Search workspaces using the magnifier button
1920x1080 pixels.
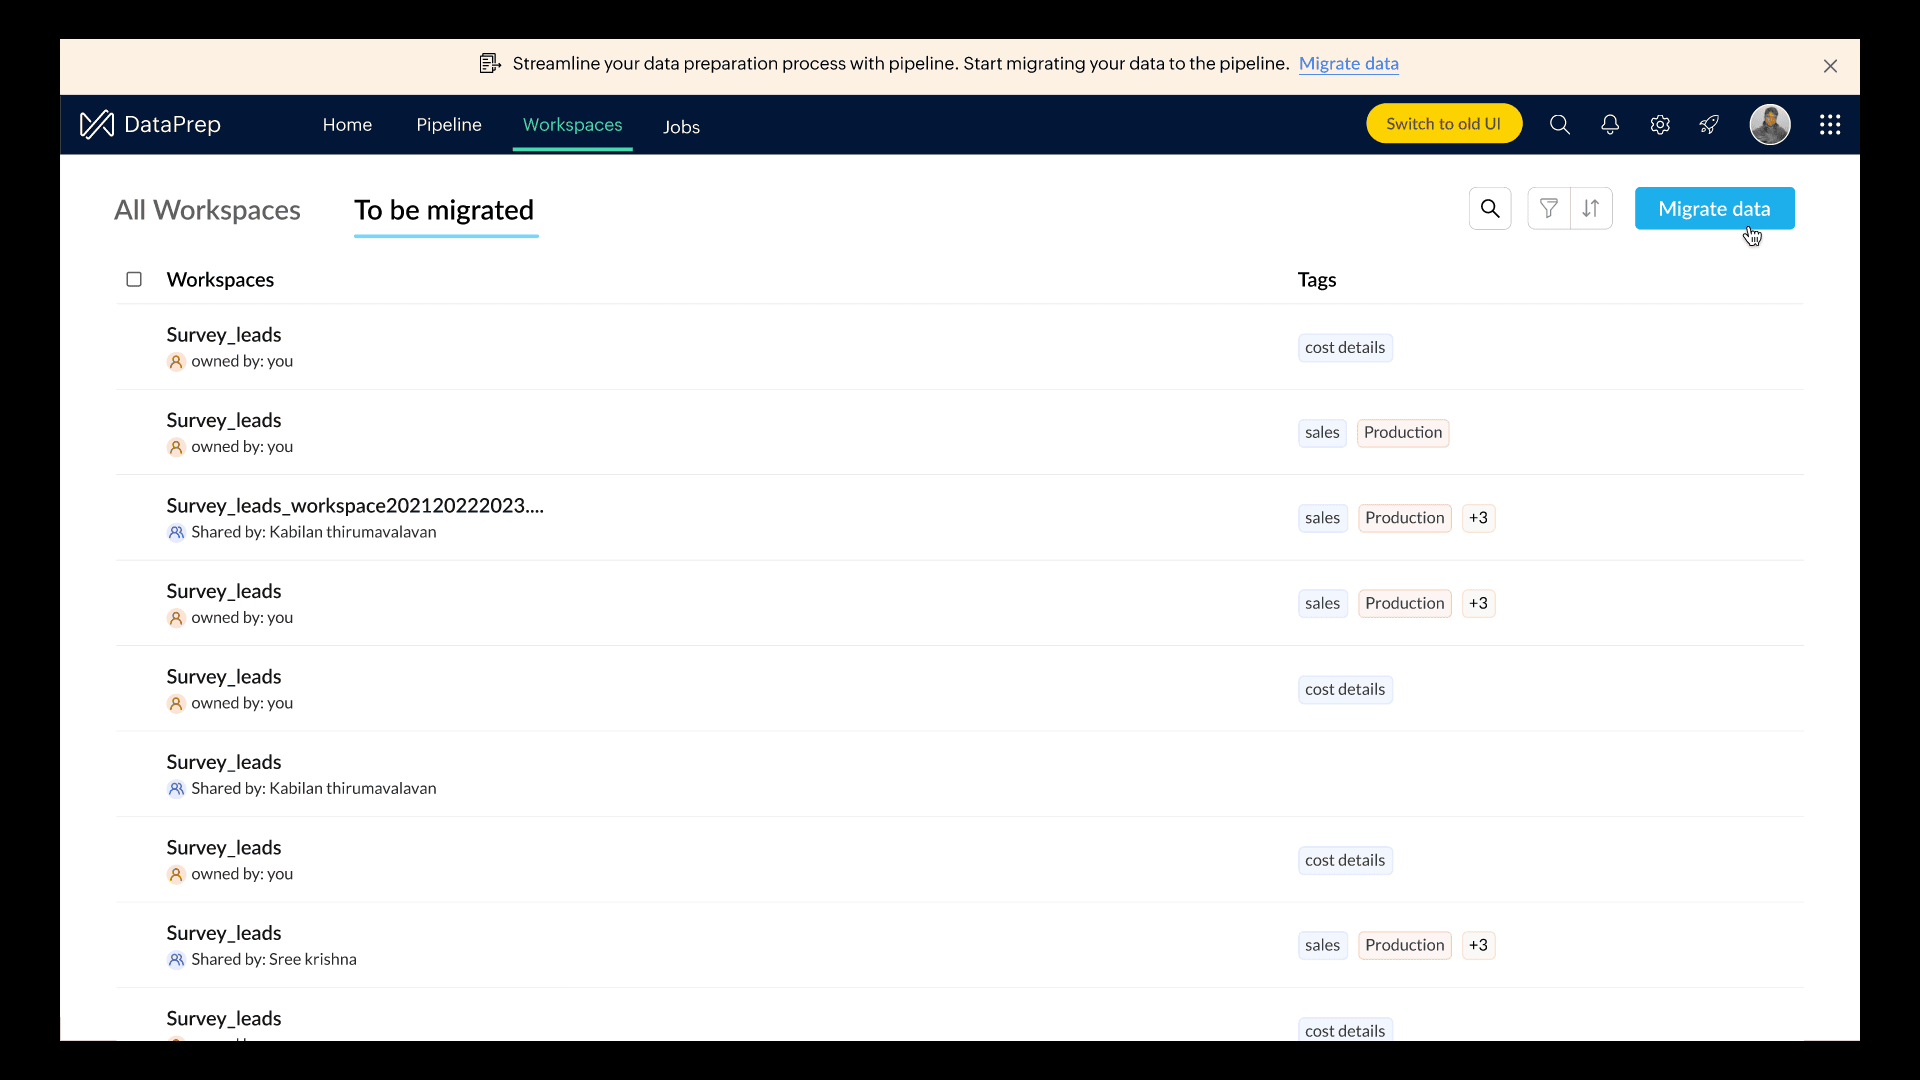click(1490, 209)
